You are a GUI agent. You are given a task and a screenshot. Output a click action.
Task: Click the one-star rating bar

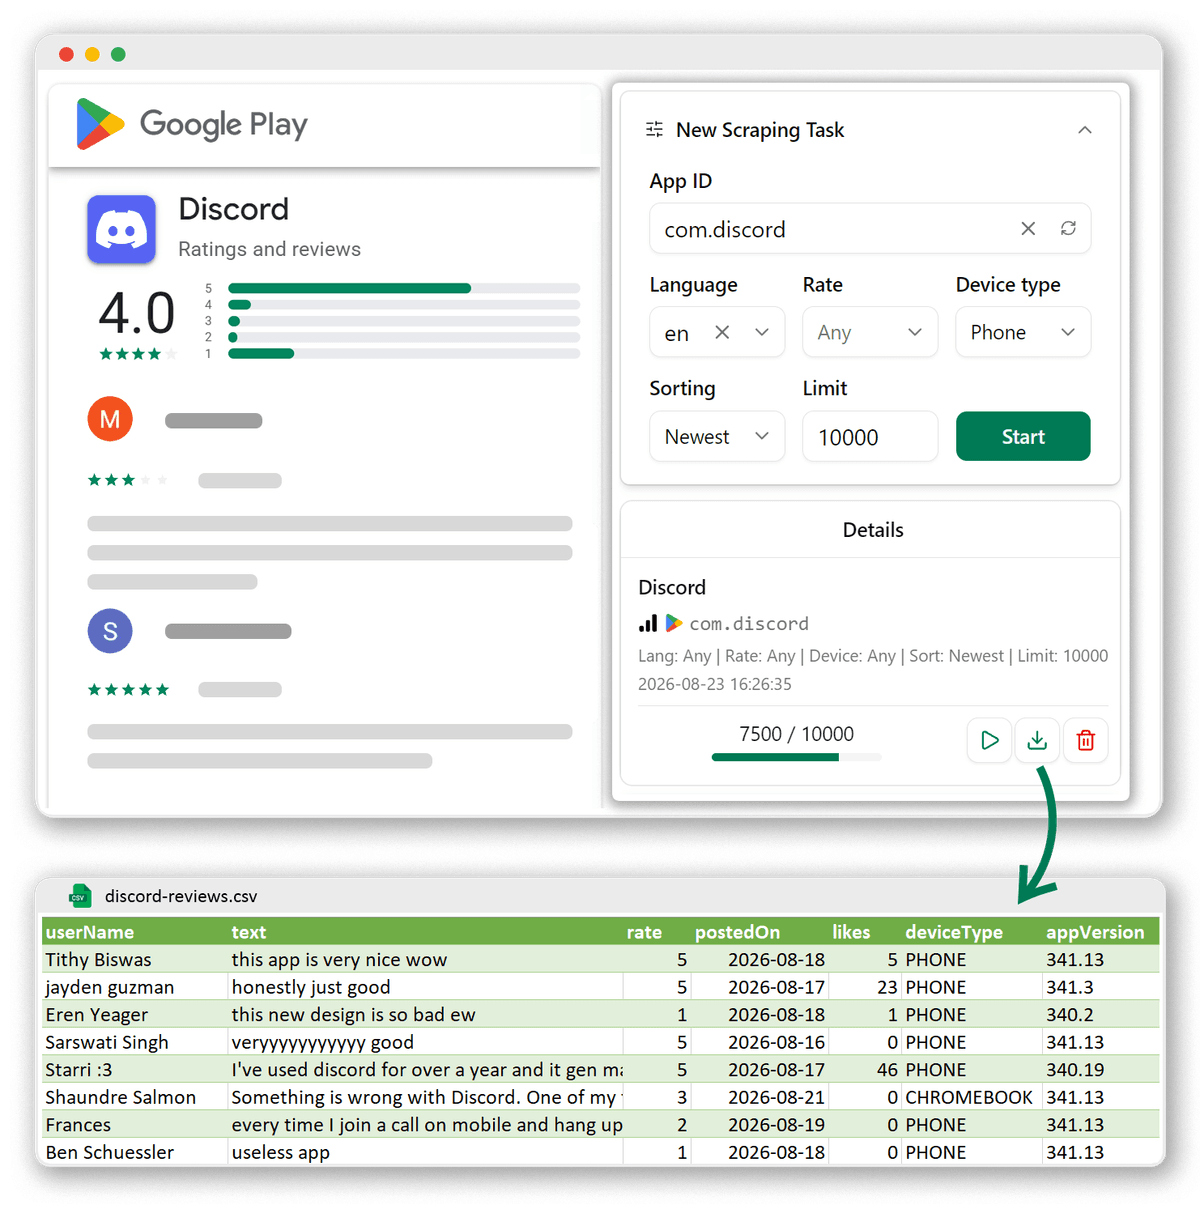pyautogui.click(x=404, y=353)
